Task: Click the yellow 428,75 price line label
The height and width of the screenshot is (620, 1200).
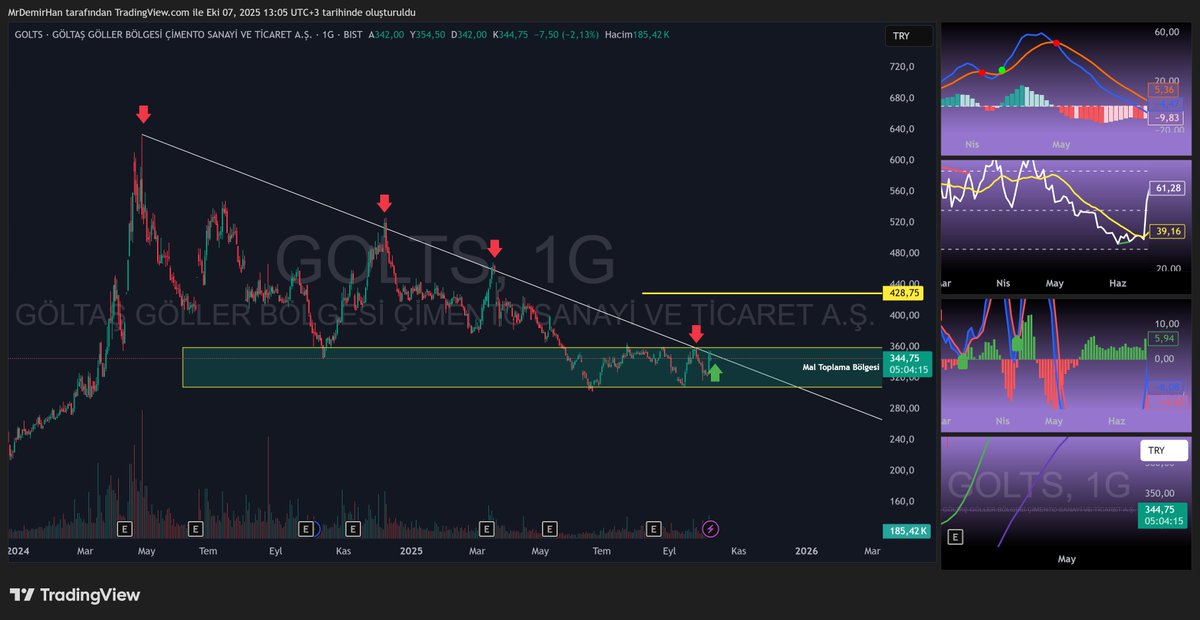Action: [904, 293]
